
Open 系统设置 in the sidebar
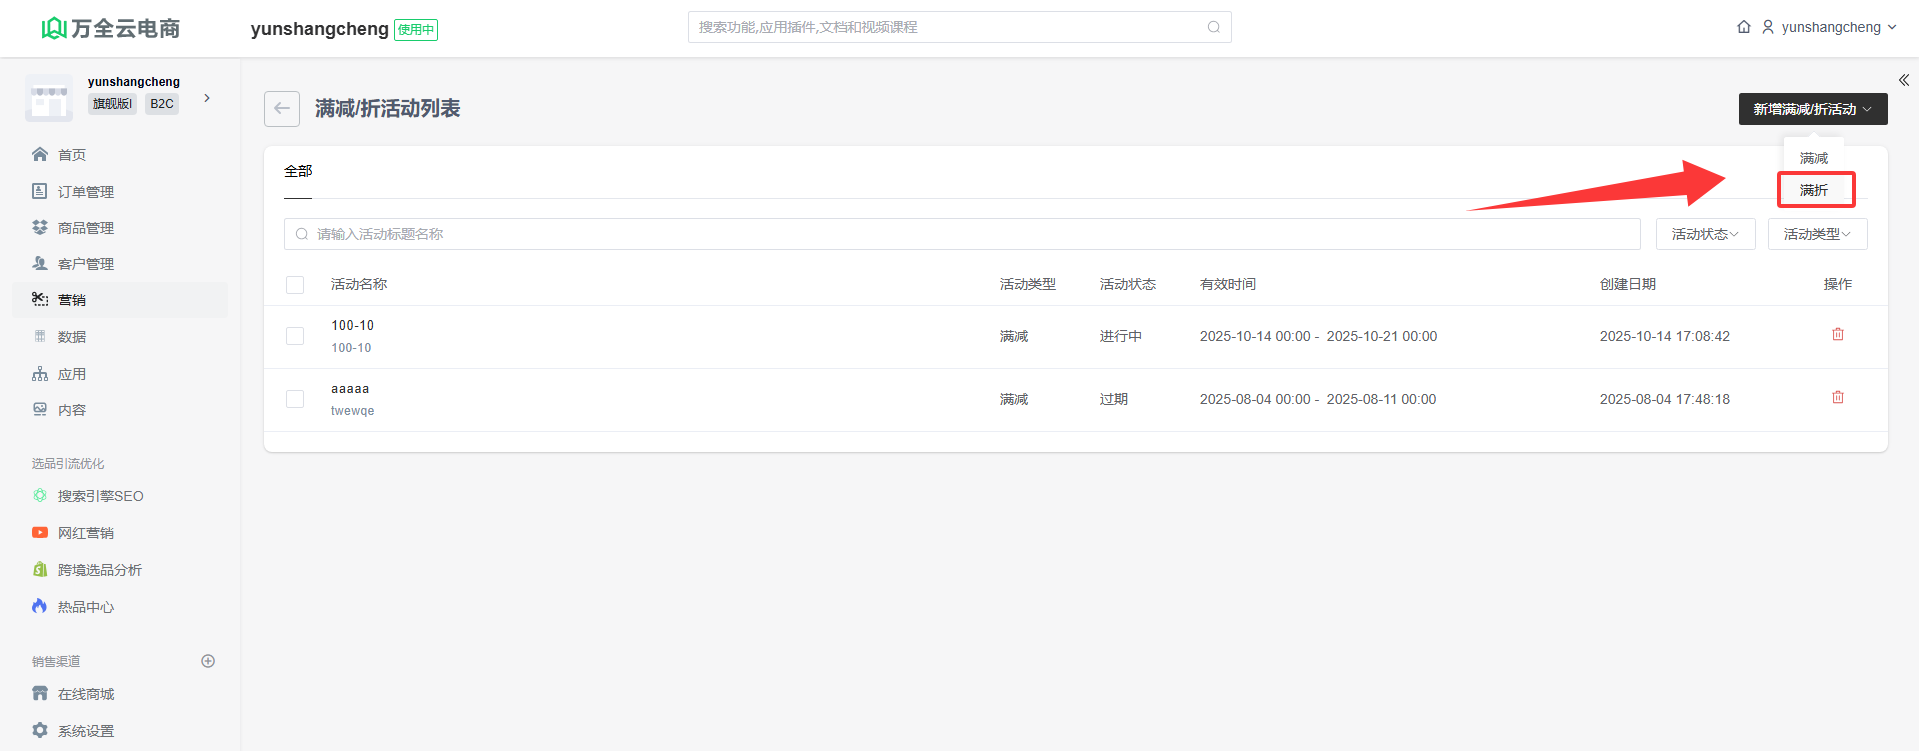point(85,731)
